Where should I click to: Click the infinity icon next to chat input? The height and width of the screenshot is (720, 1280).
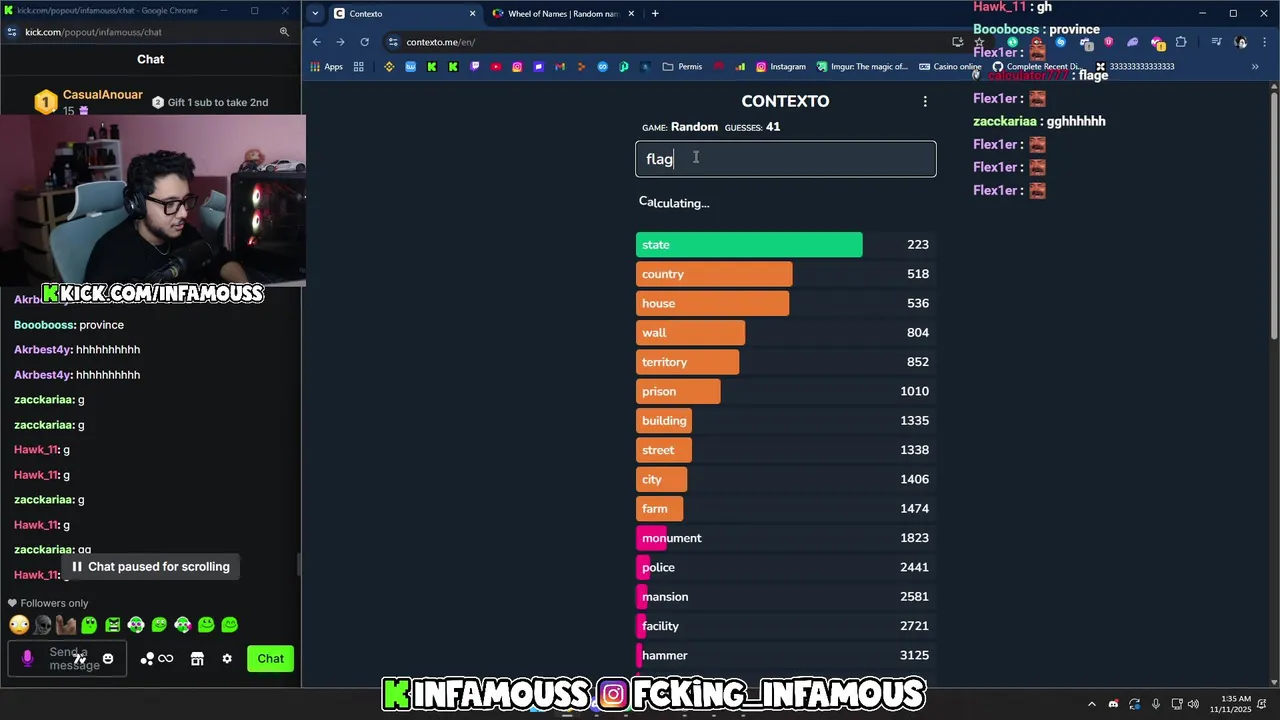(166, 659)
